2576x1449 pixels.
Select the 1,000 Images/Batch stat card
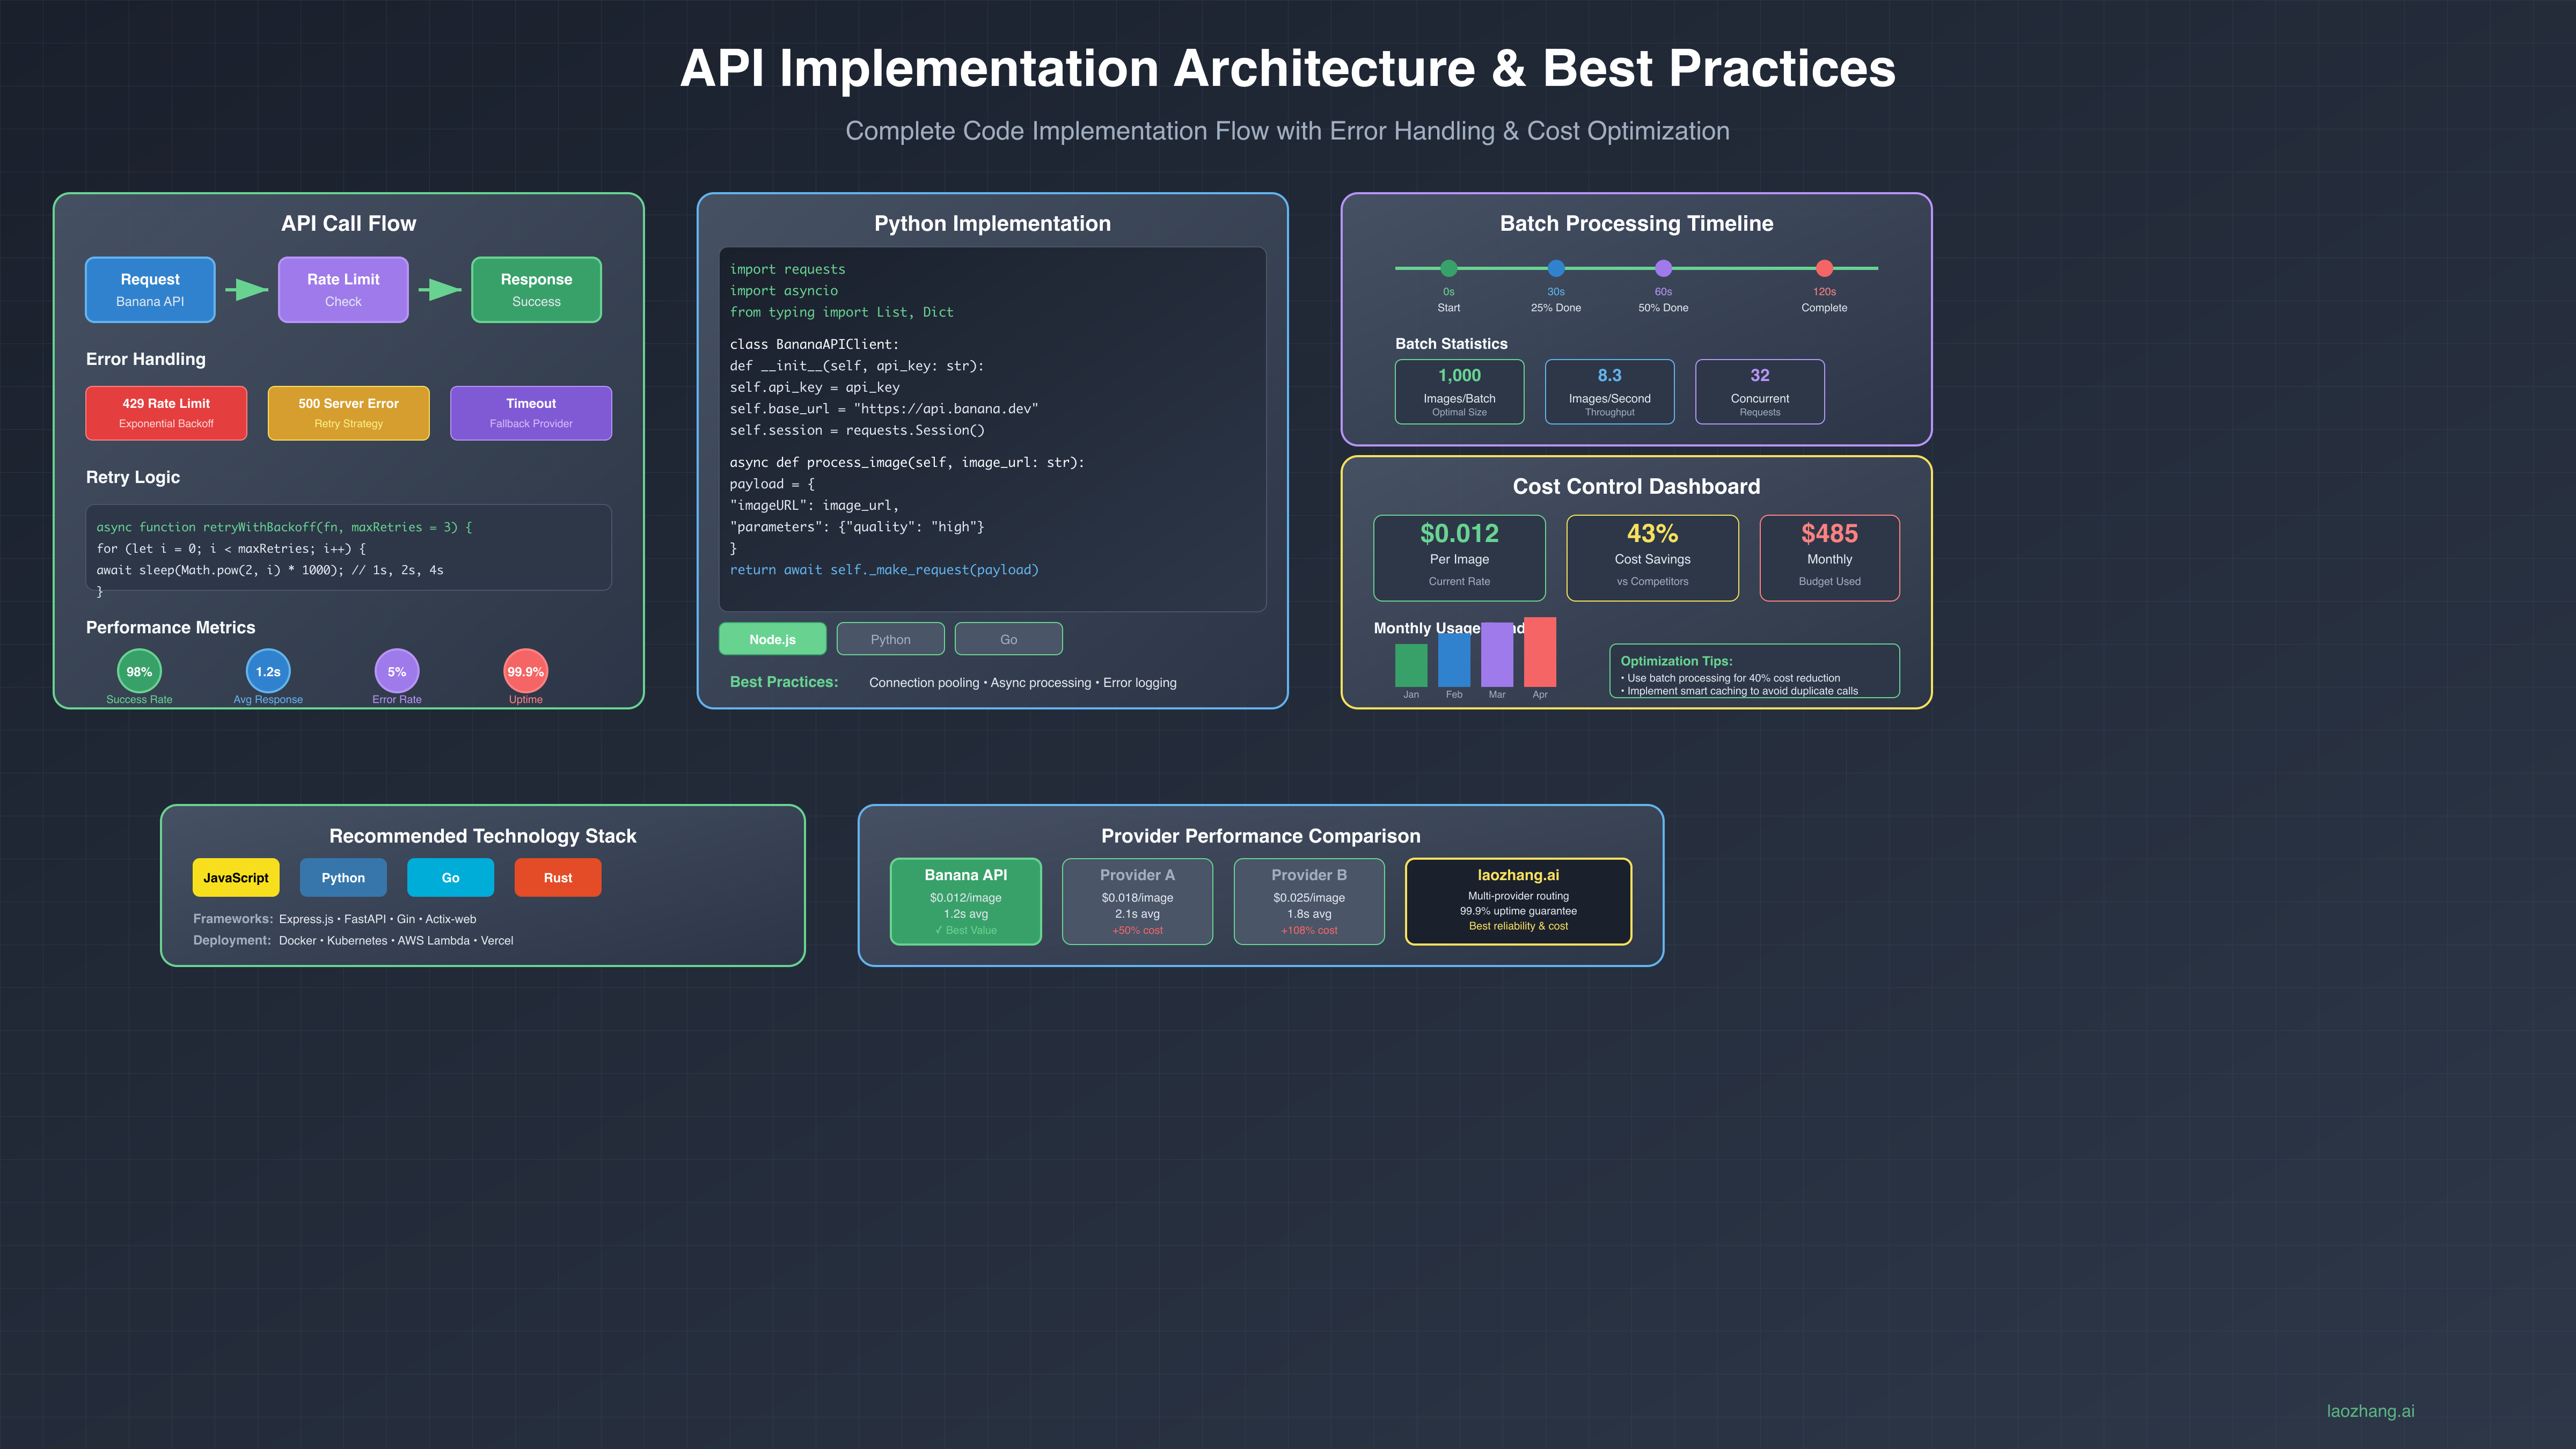tap(1459, 391)
